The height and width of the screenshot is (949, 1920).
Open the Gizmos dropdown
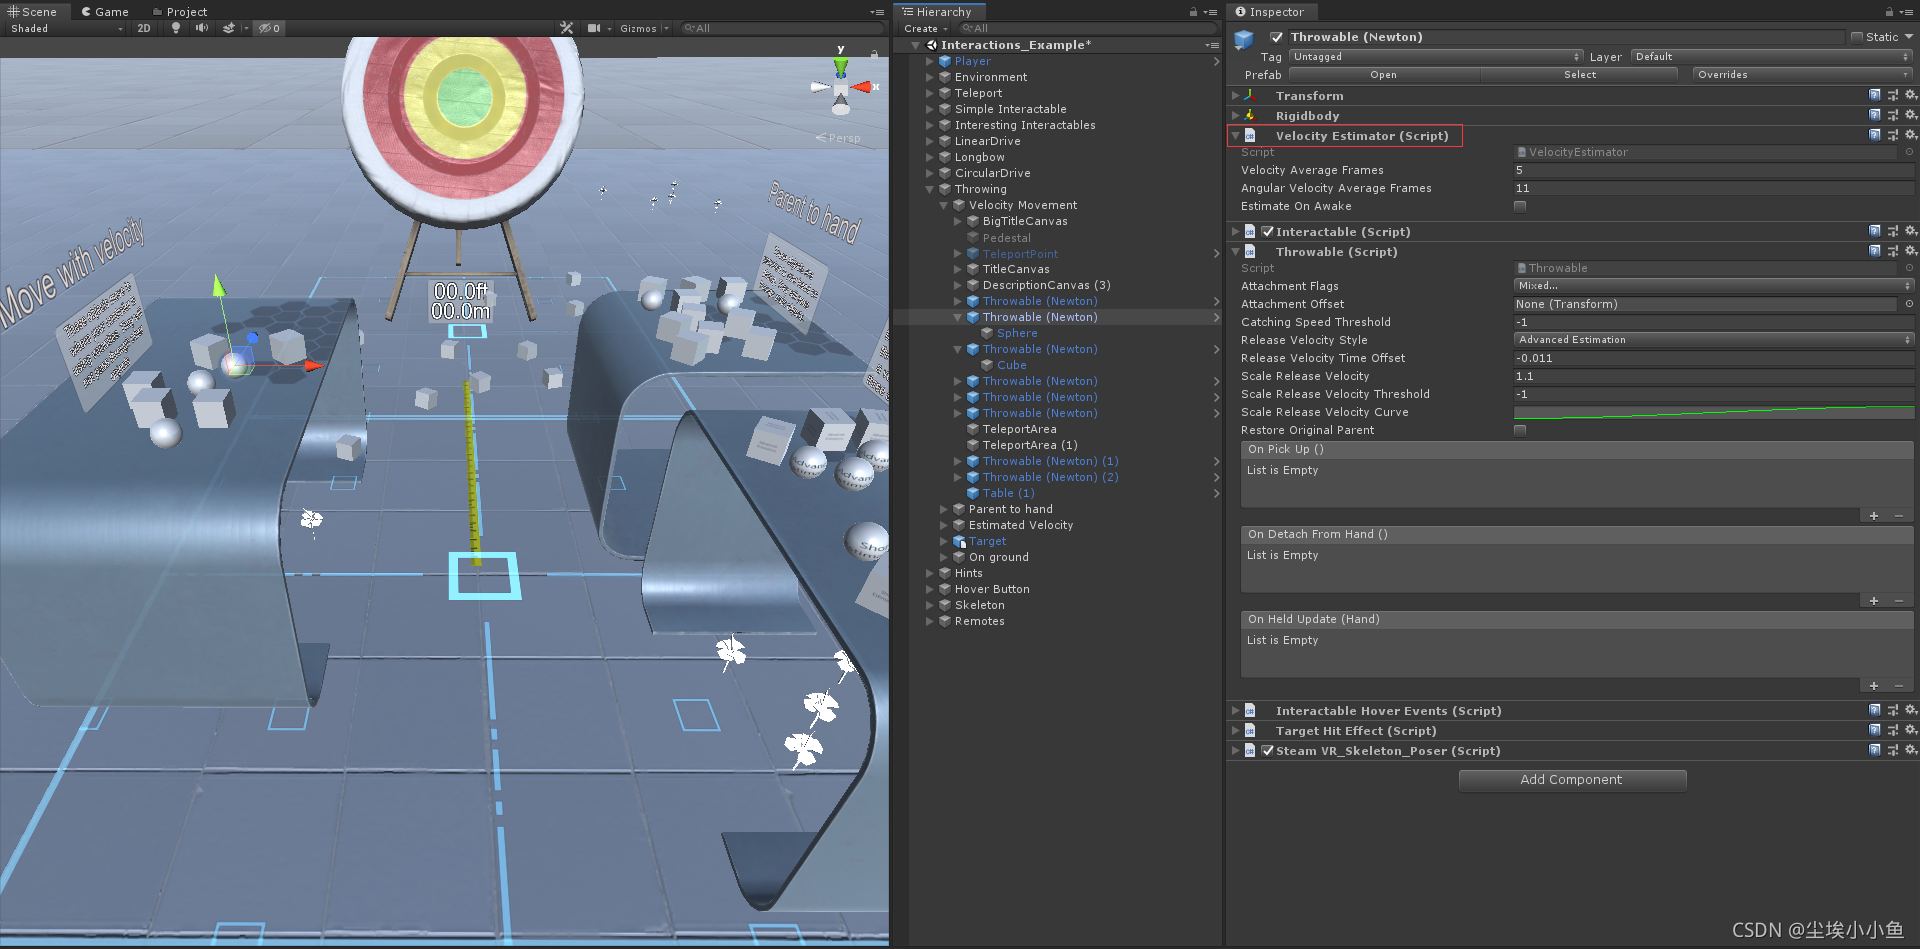point(644,28)
